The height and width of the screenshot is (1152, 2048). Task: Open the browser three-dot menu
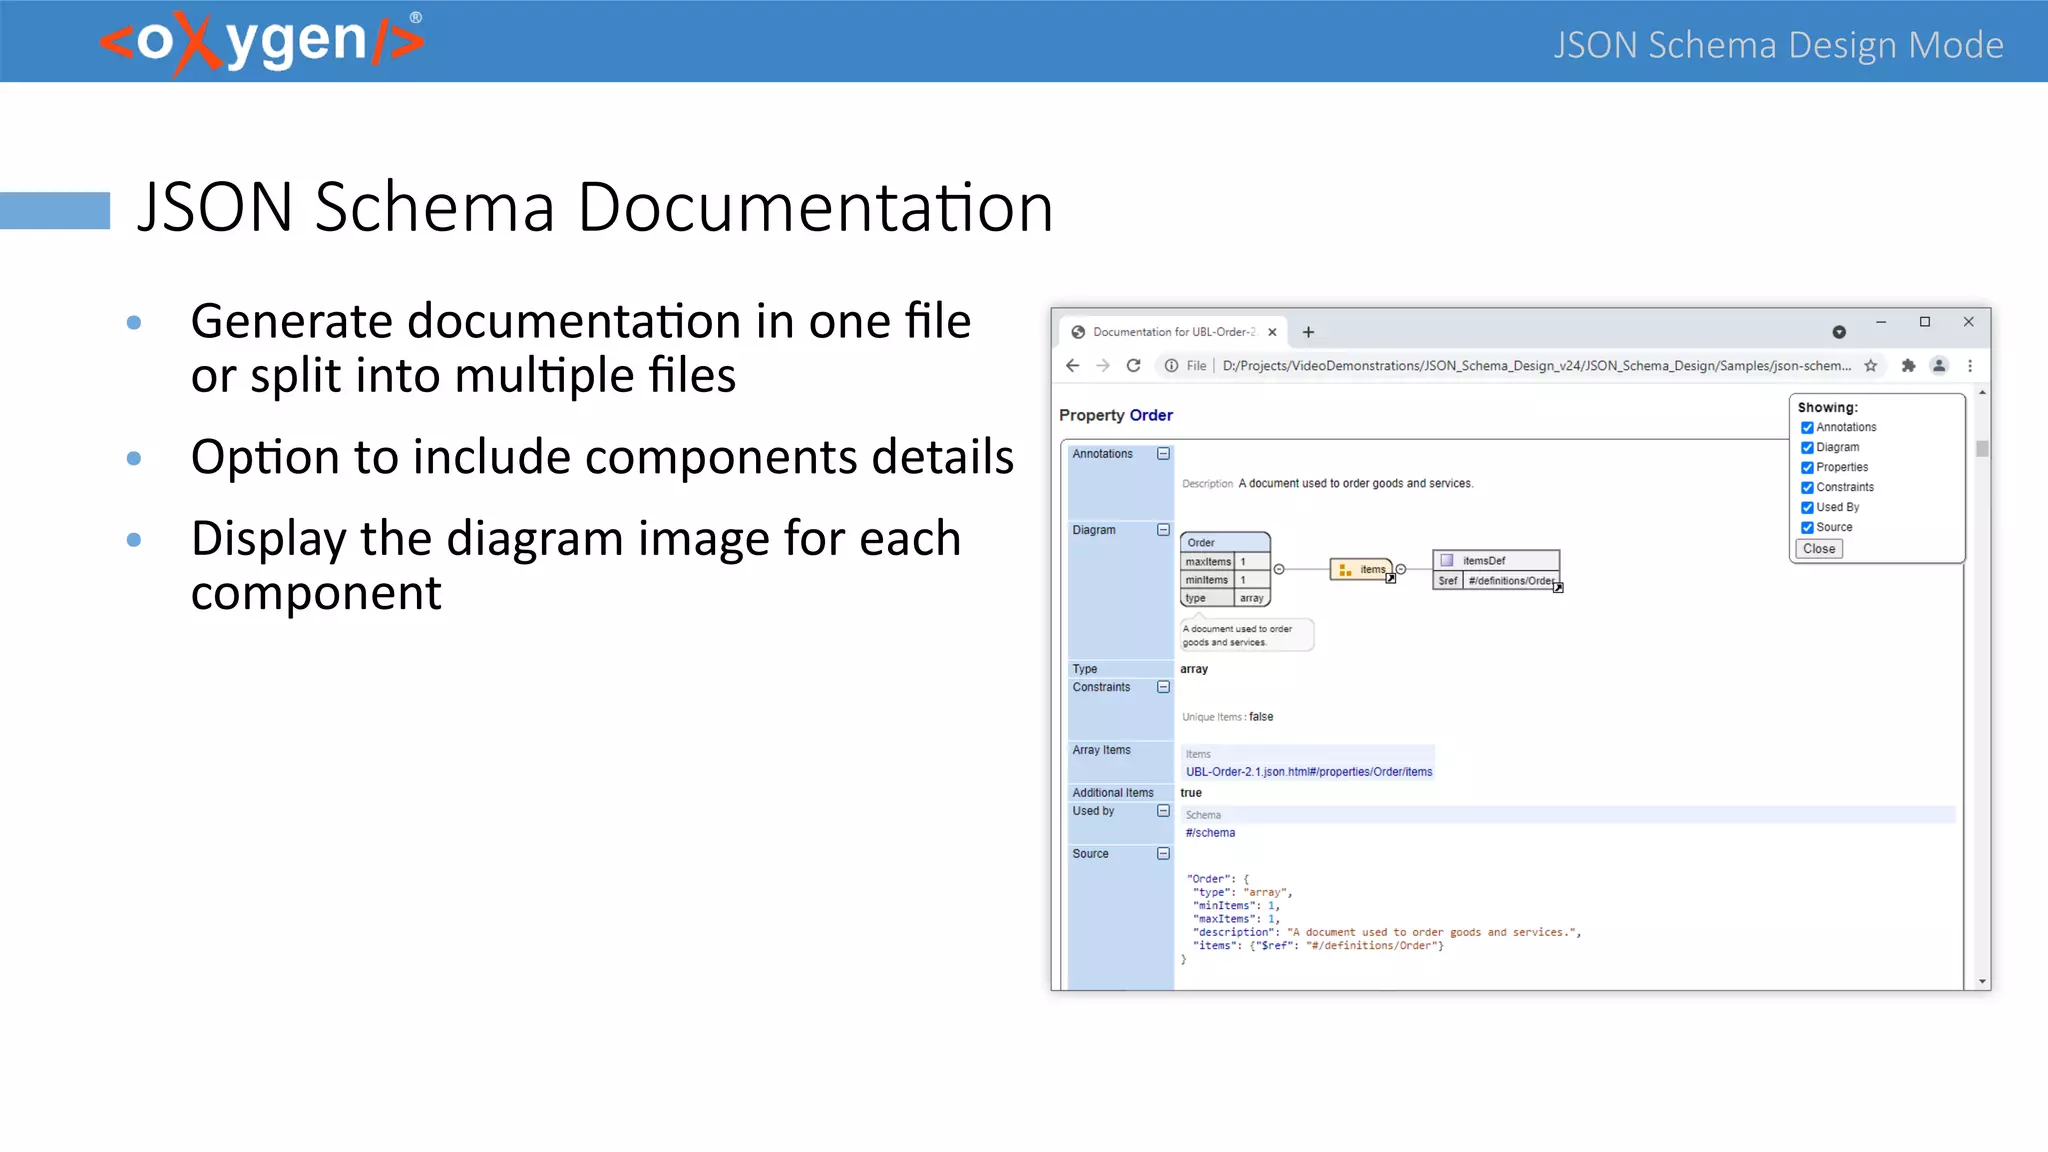[x=1970, y=366]
